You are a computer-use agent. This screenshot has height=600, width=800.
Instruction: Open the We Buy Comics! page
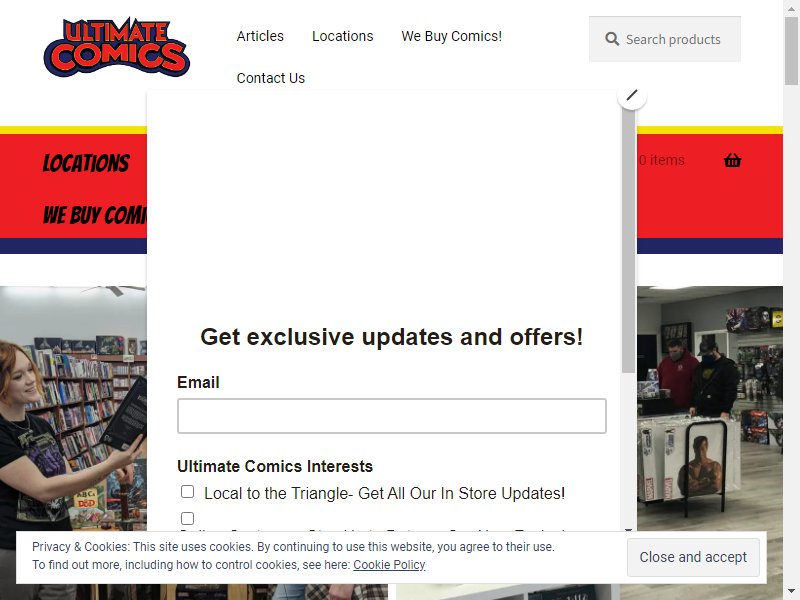(x=451, y=36)
